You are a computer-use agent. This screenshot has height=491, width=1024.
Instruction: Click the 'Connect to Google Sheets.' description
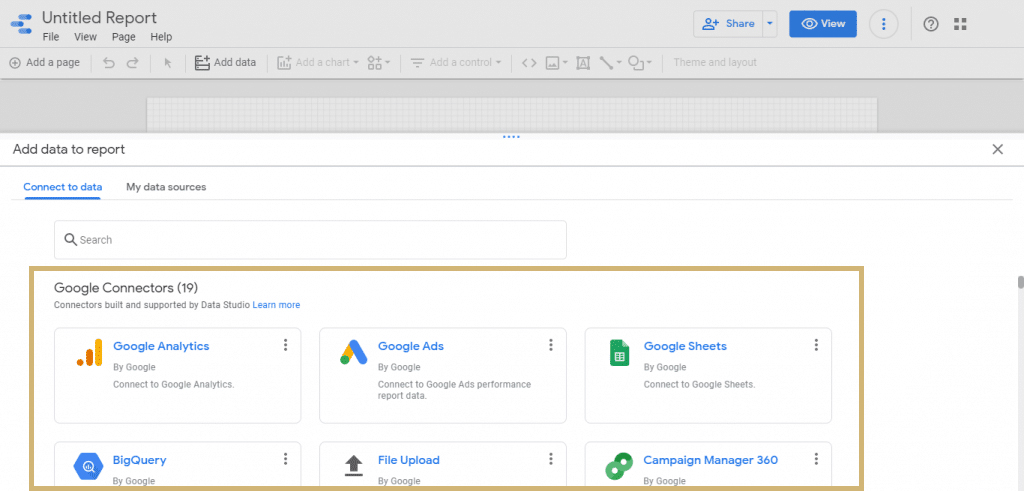click(x=699, y=385)
